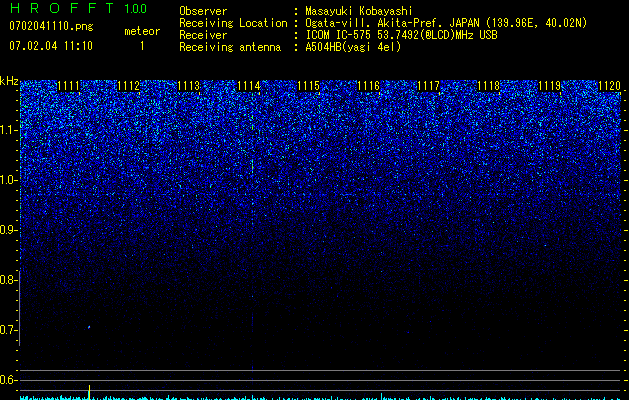Click the Receiving antenna label
This screenshot has height=400, width=629.
click(230, 47)
